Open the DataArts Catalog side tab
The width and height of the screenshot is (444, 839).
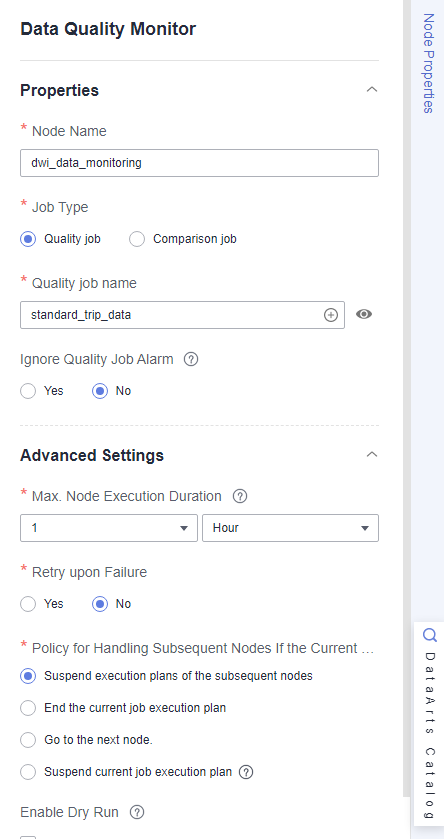430,722
